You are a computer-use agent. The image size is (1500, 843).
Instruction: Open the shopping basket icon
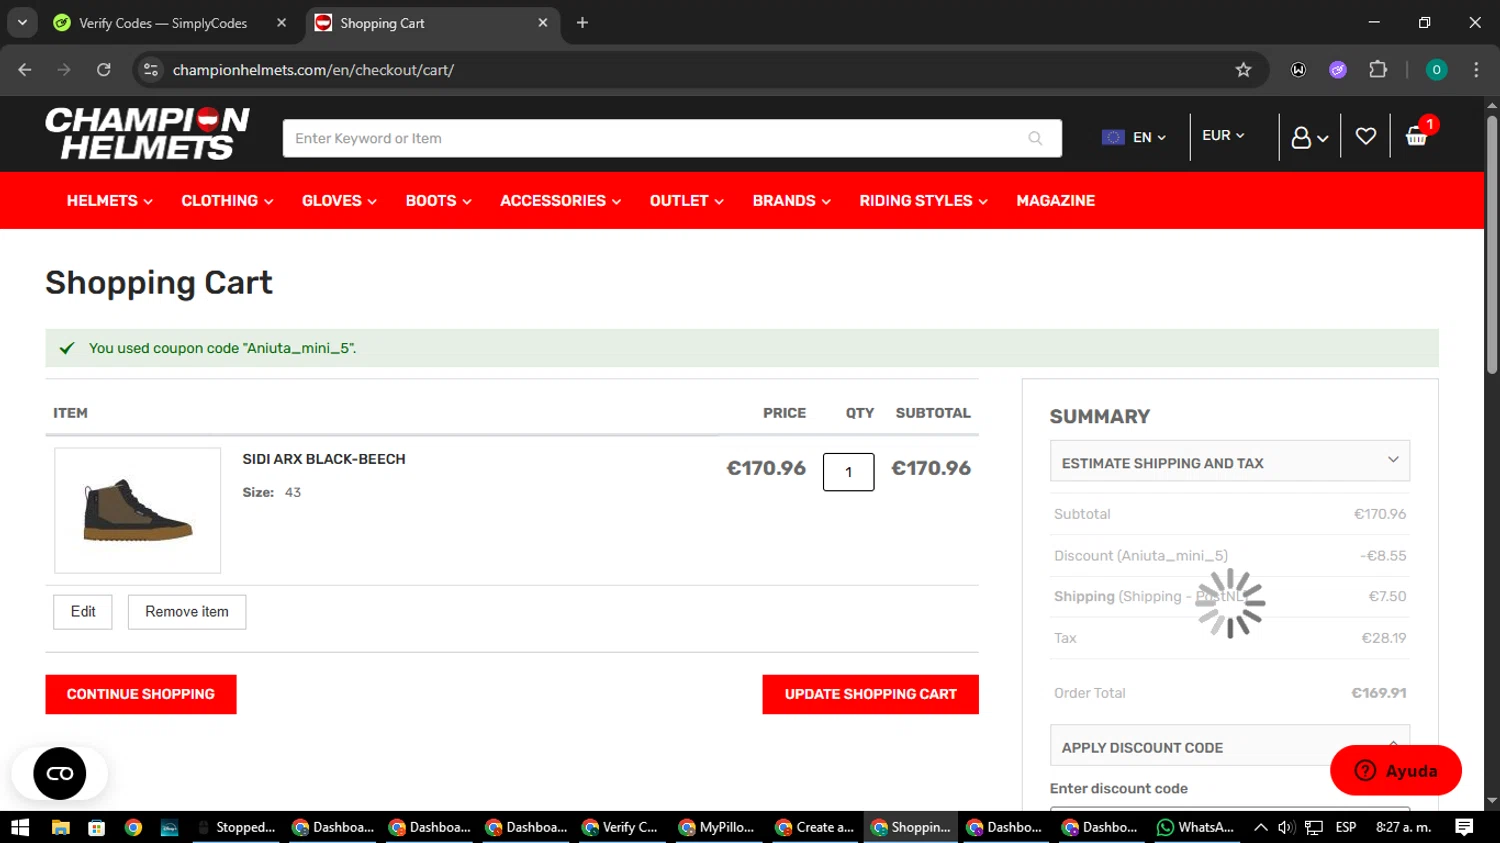click(1417, 135)
